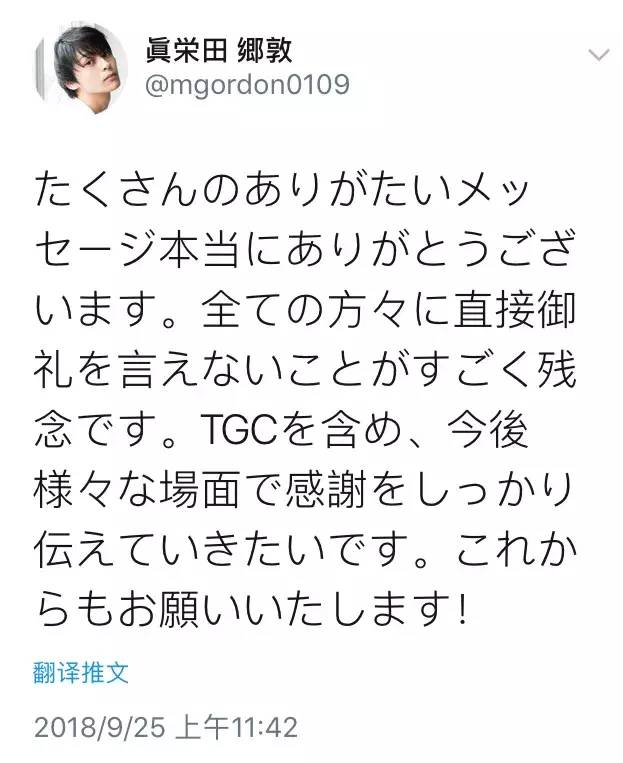This screenshot has width=623, height=763.
Task: Tap tweet line starting with セージ本当に
Action: click(x=305, y=250)
